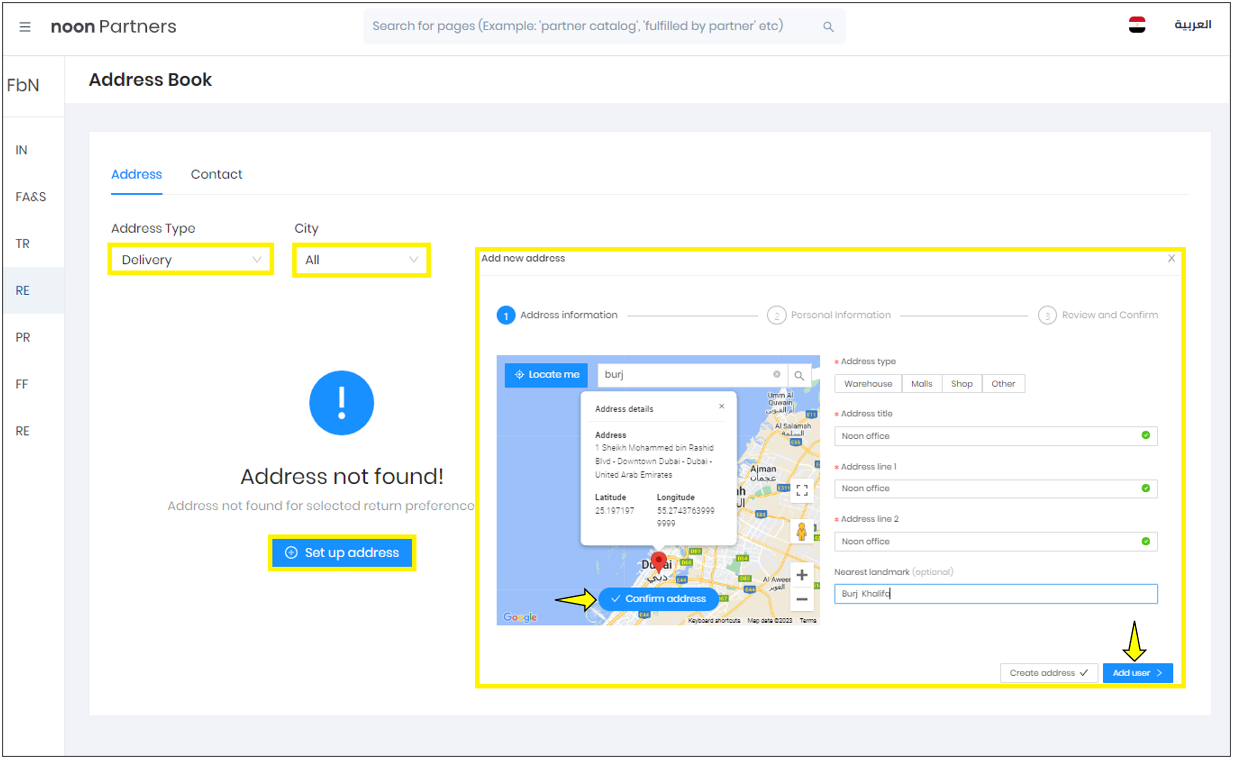Click the red location pin on the map
Image resolution: width=1235 pixels, height=759 pixels.
(658, 562)
